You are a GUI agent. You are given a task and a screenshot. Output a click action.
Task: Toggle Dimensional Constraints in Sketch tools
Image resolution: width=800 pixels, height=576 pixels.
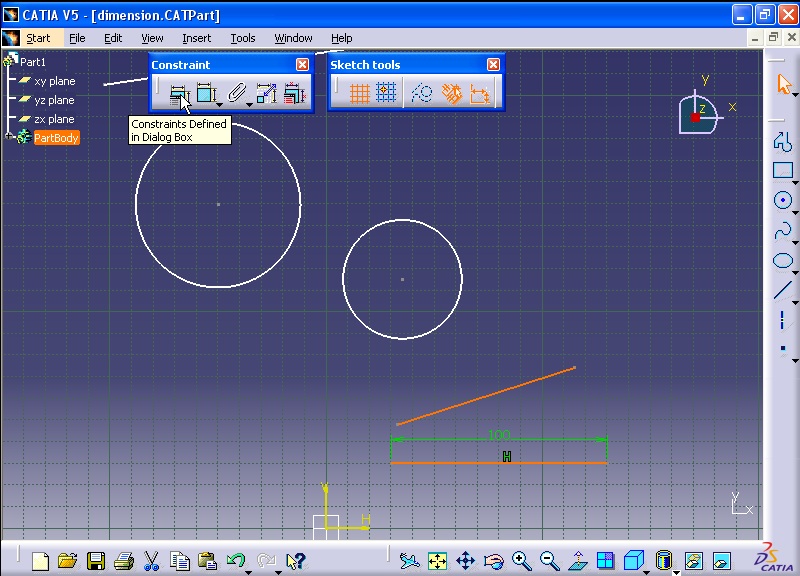pos(480,94)
